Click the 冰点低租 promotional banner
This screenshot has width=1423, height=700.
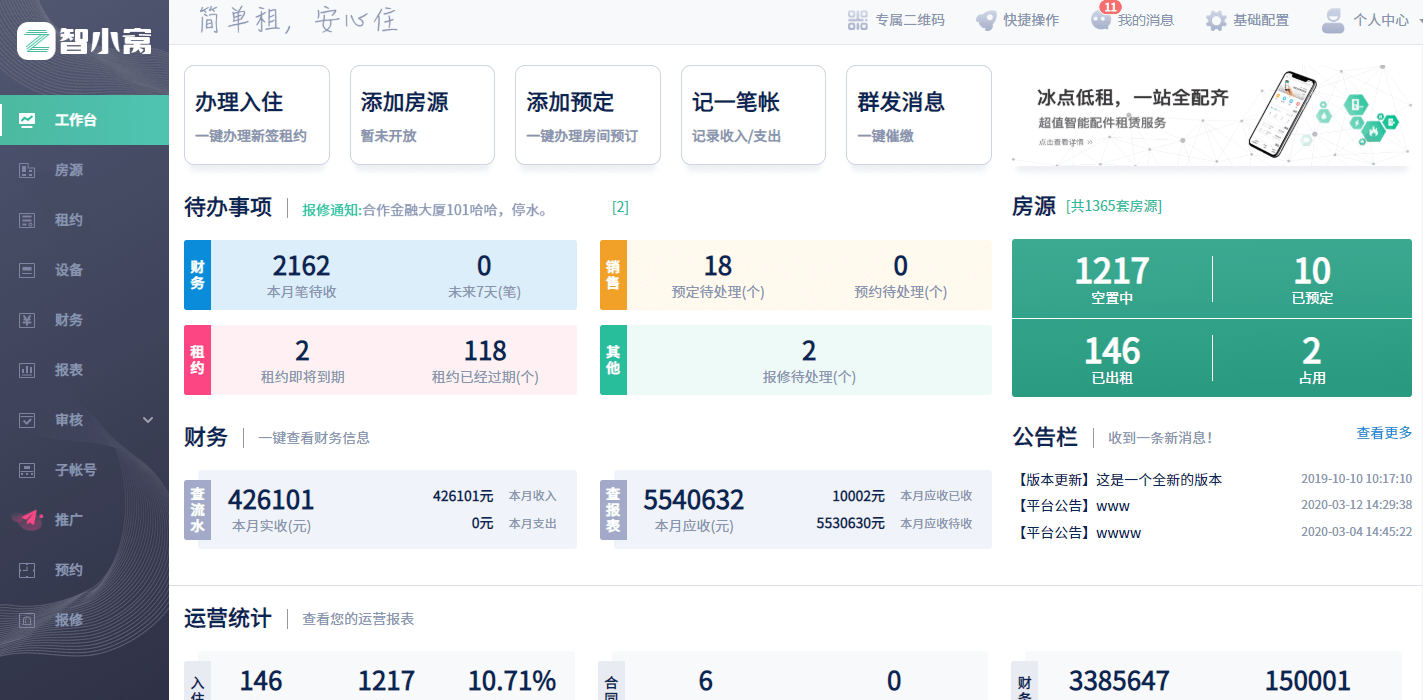(1212, 115)
